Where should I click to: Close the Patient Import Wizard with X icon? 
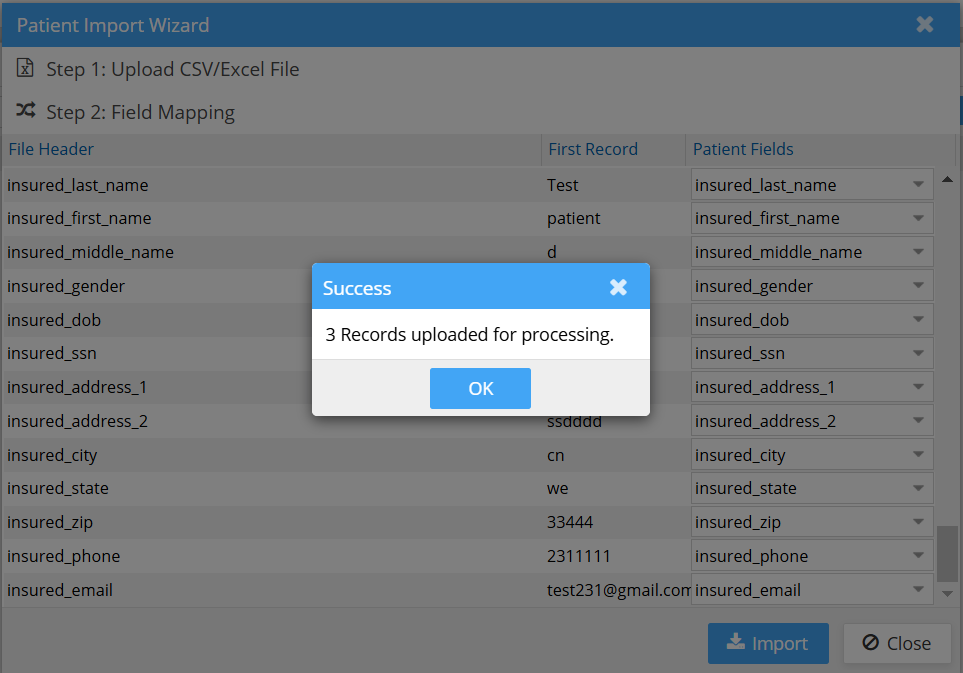925,24
